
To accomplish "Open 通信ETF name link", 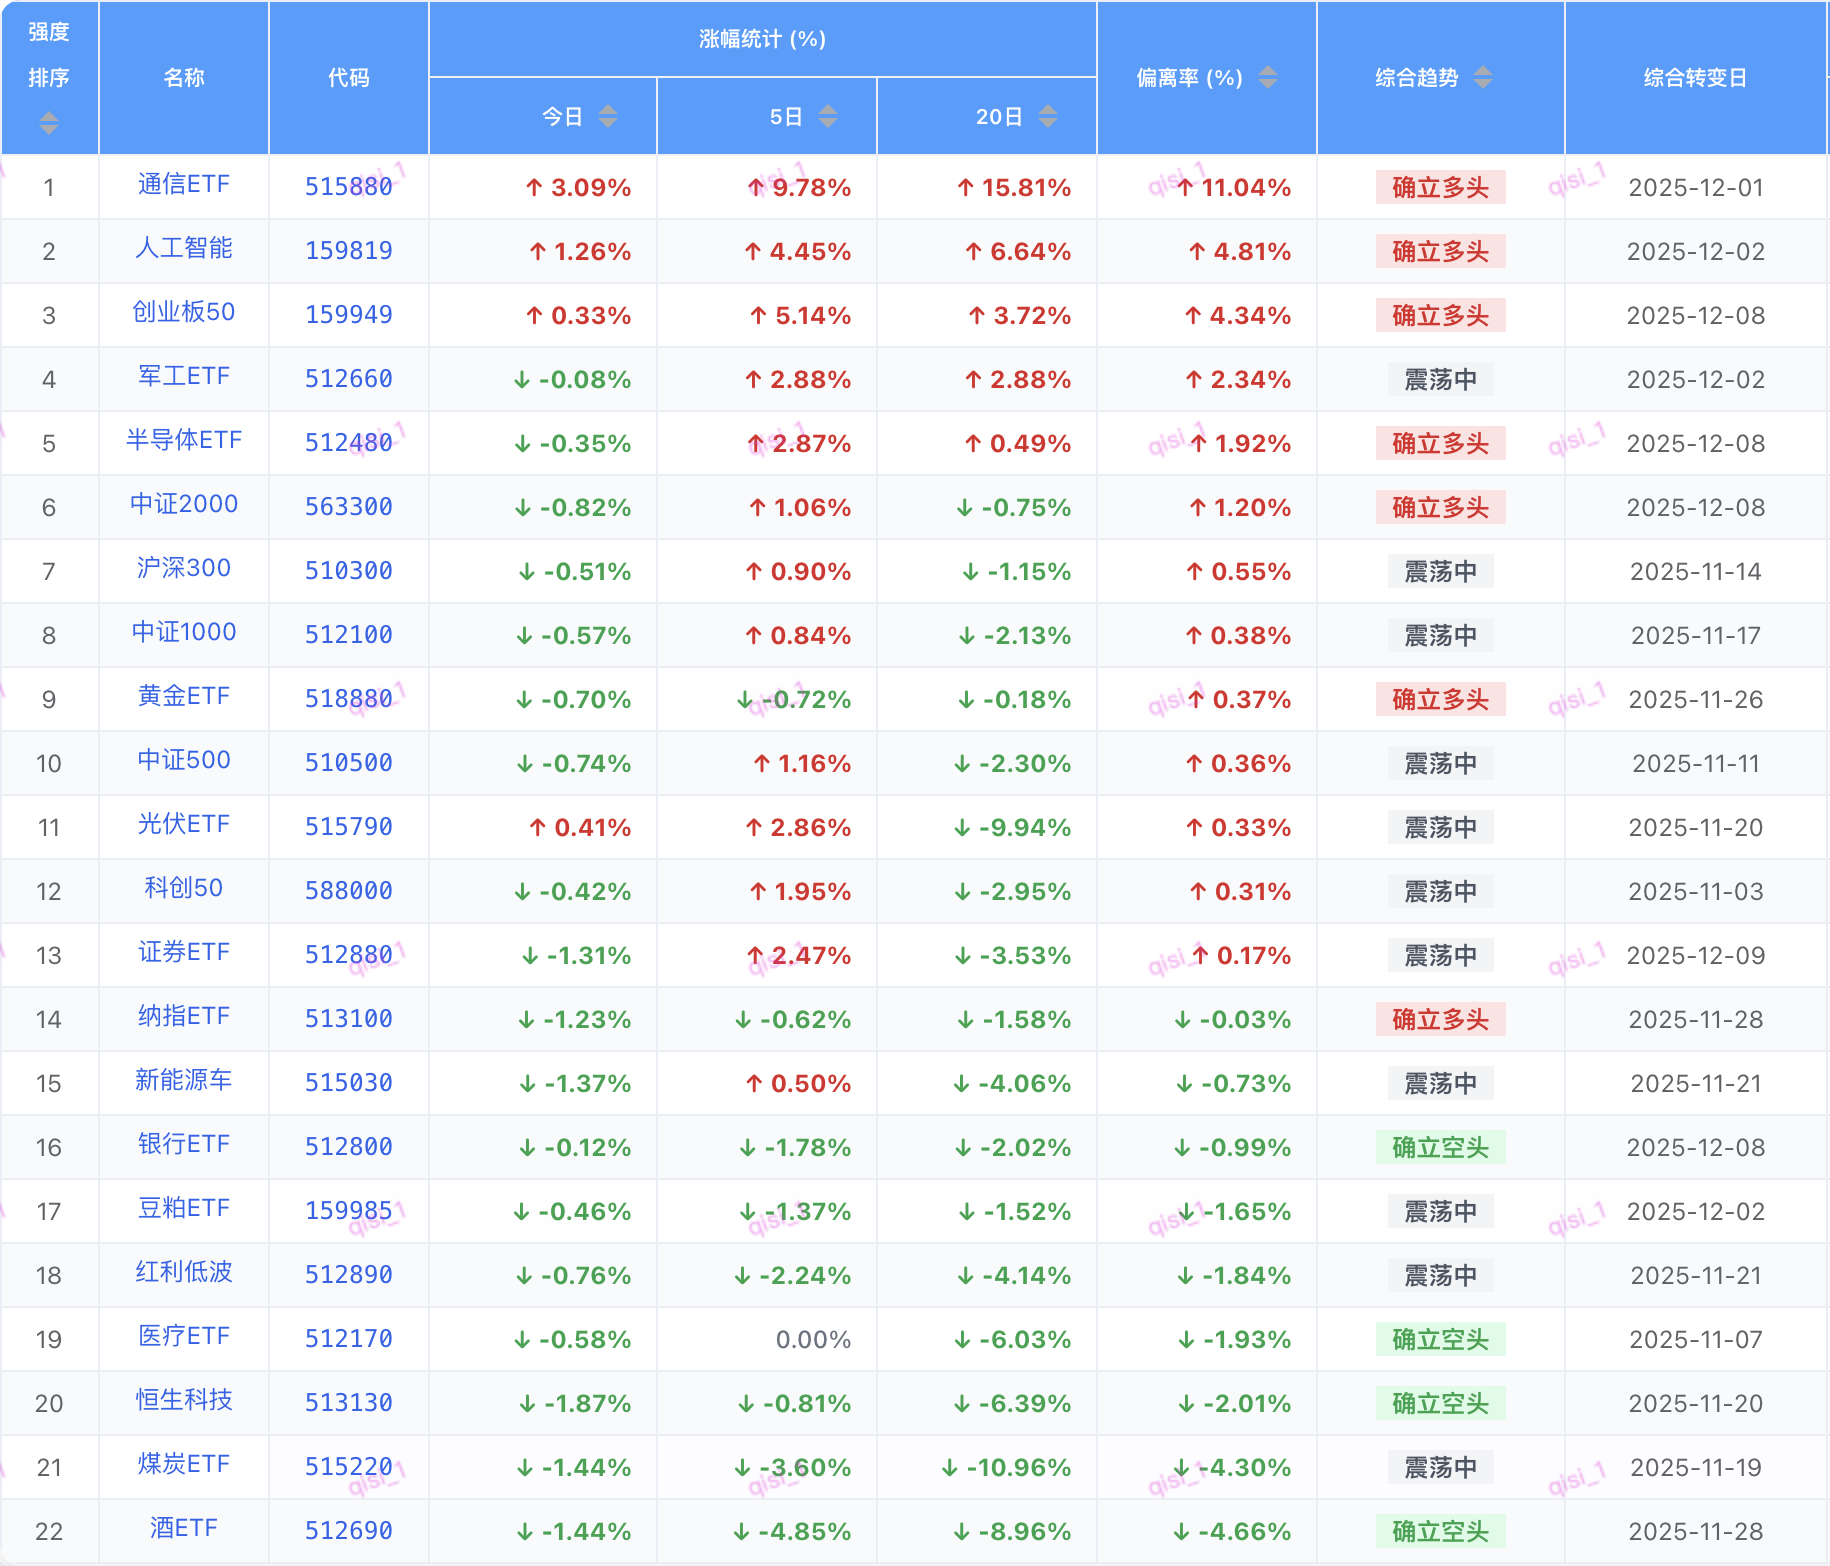I will (184, 185).
